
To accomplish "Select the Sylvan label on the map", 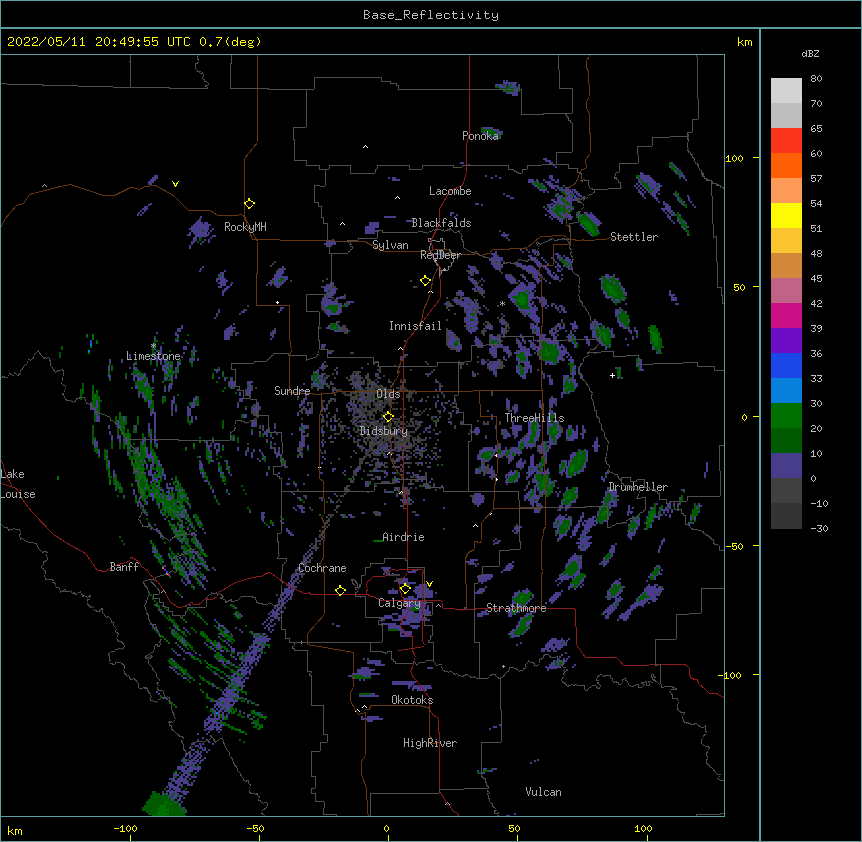I will [390, 245].
